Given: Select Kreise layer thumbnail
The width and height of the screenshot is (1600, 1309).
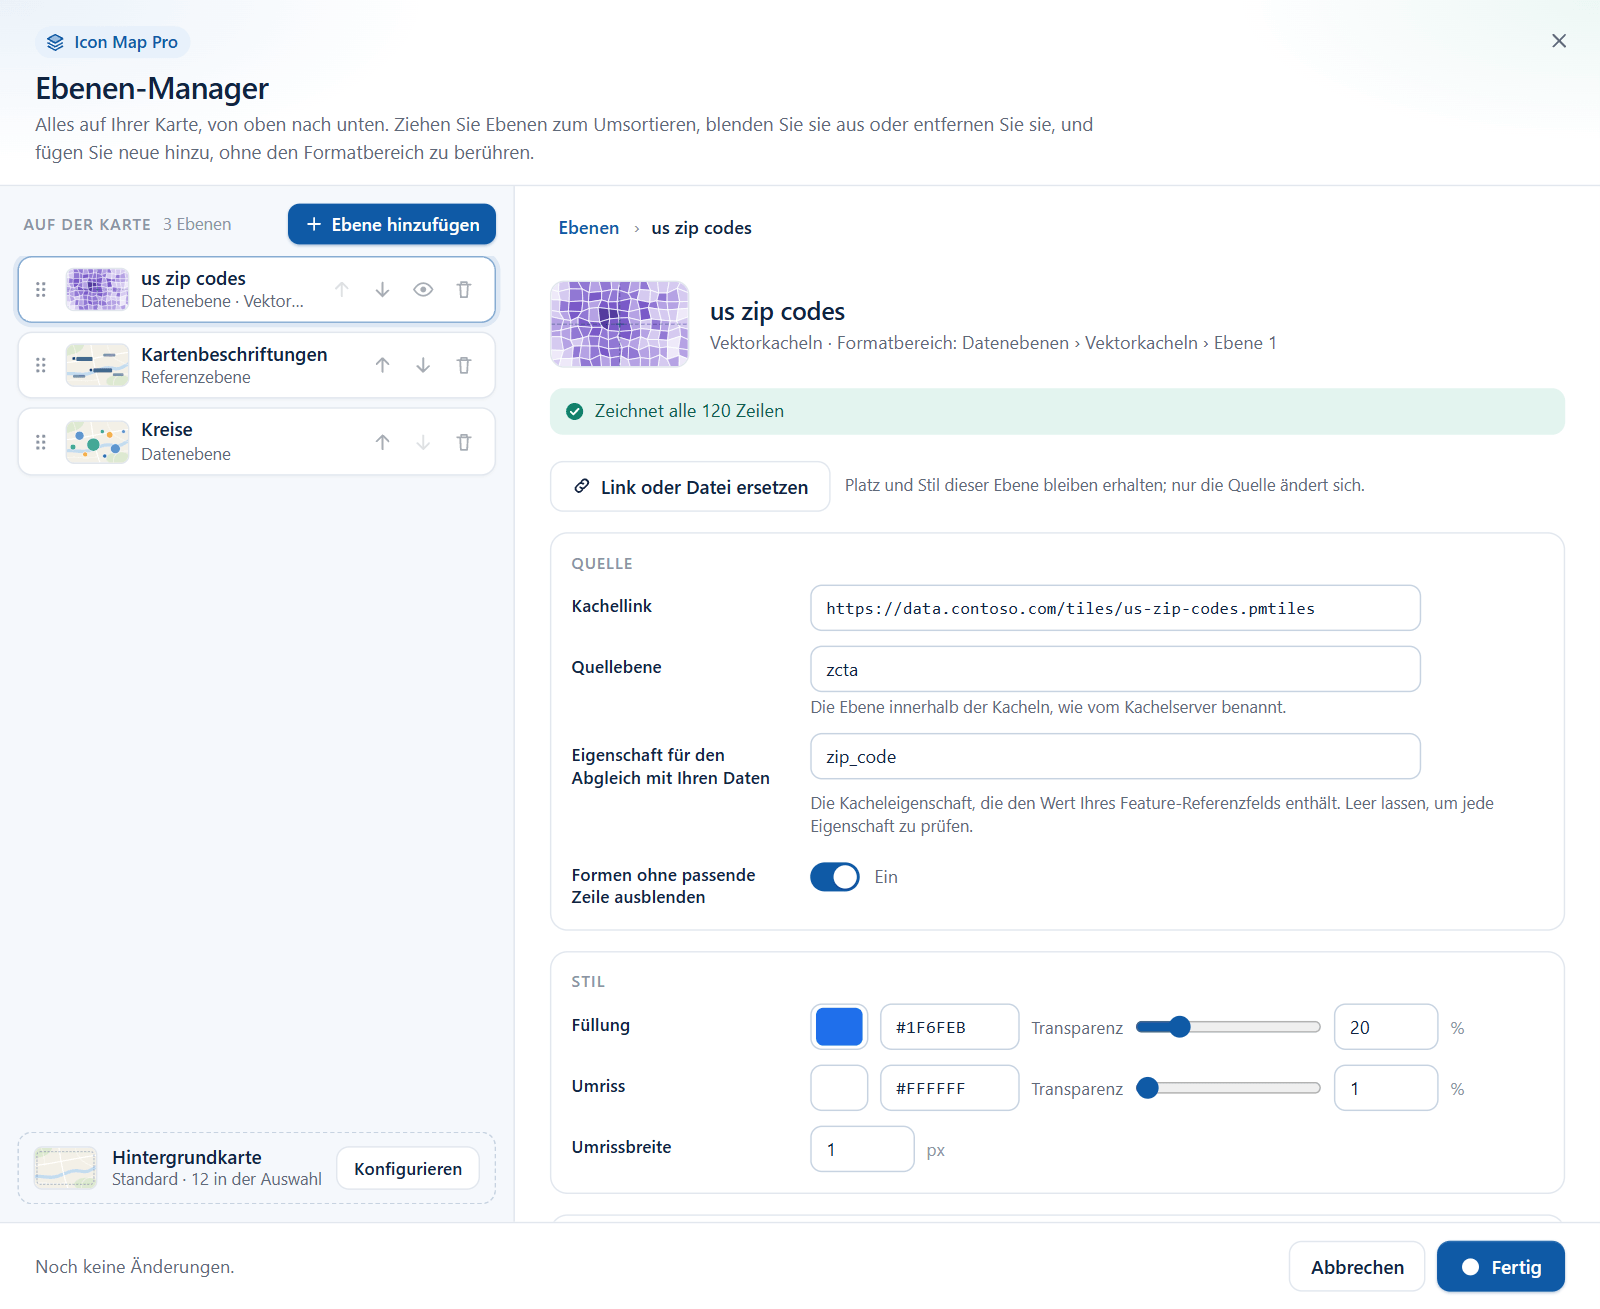Looking at the screenshot, I should click(x=97, y=442).
